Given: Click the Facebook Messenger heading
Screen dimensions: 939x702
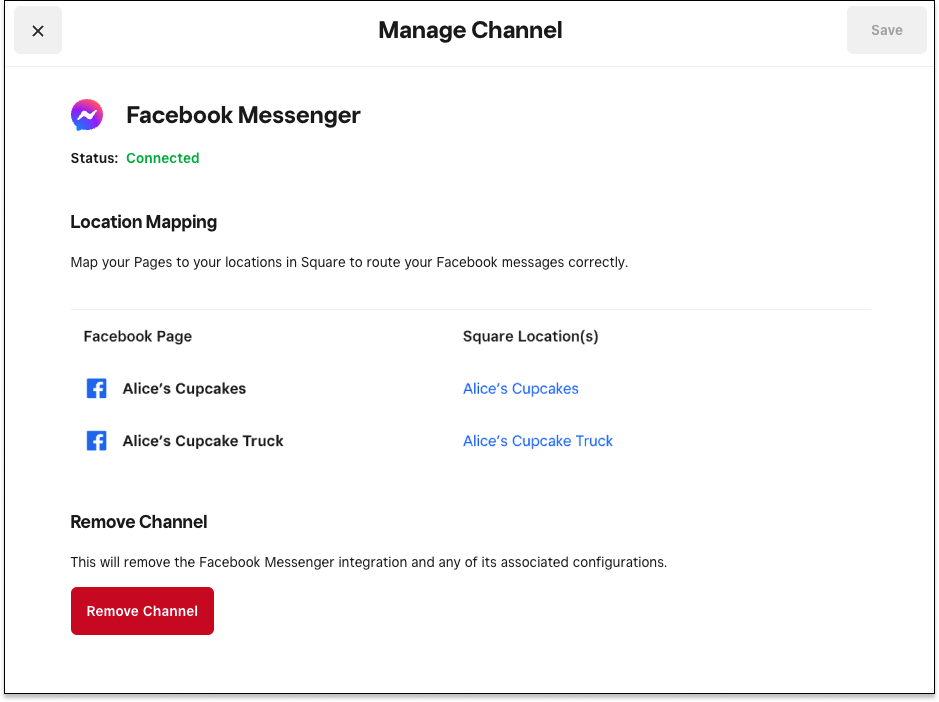Looking at the screenshot, I should 243,115.
